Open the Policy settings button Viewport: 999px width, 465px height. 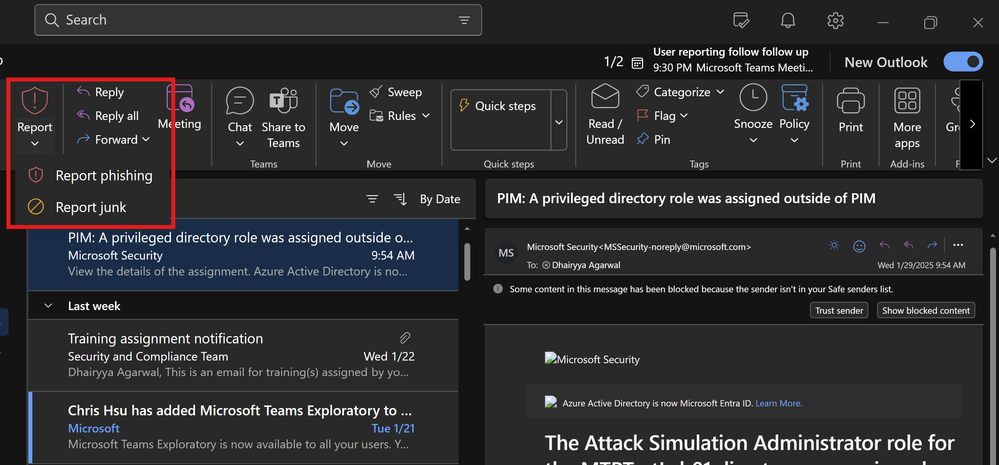794,108
